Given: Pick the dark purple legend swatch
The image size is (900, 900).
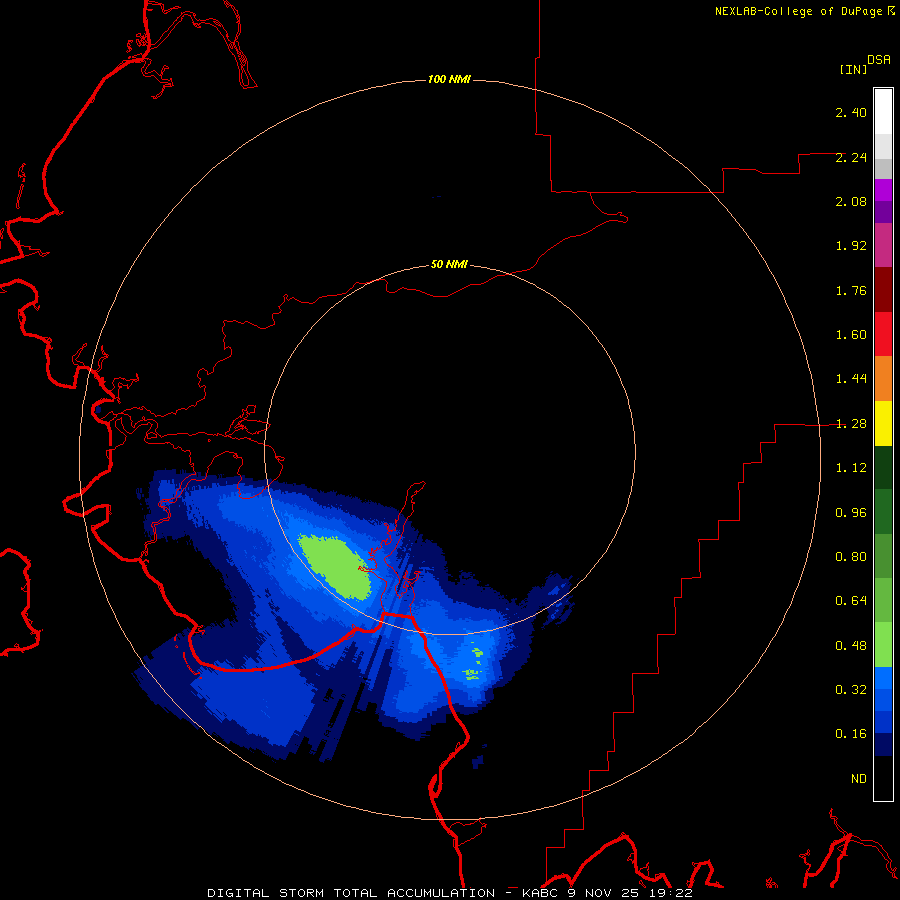Looking at the screenshot, I should pyautogui.click(x=883, y=212).
